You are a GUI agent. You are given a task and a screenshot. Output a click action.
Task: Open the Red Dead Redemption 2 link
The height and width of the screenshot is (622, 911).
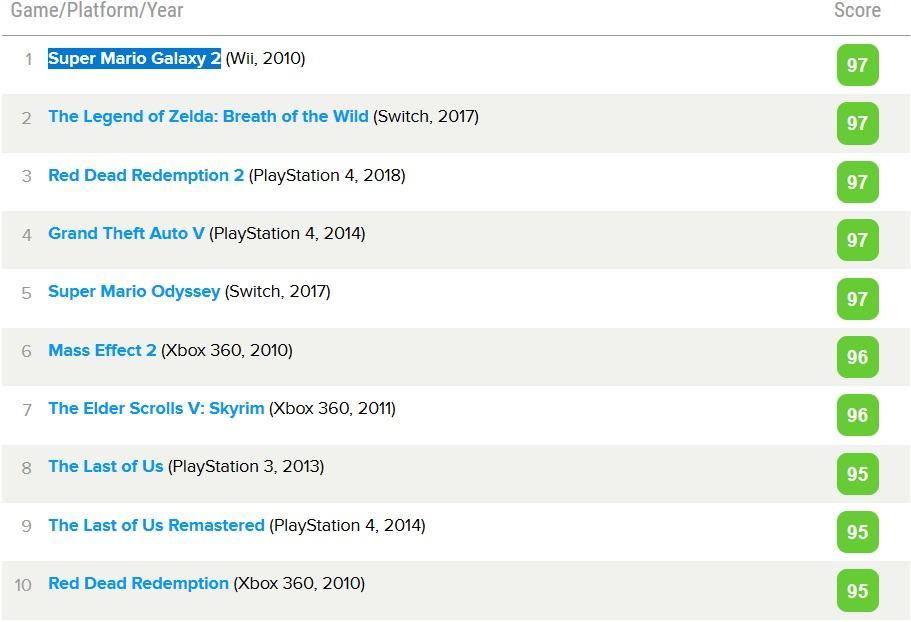[x=146, y=175]
